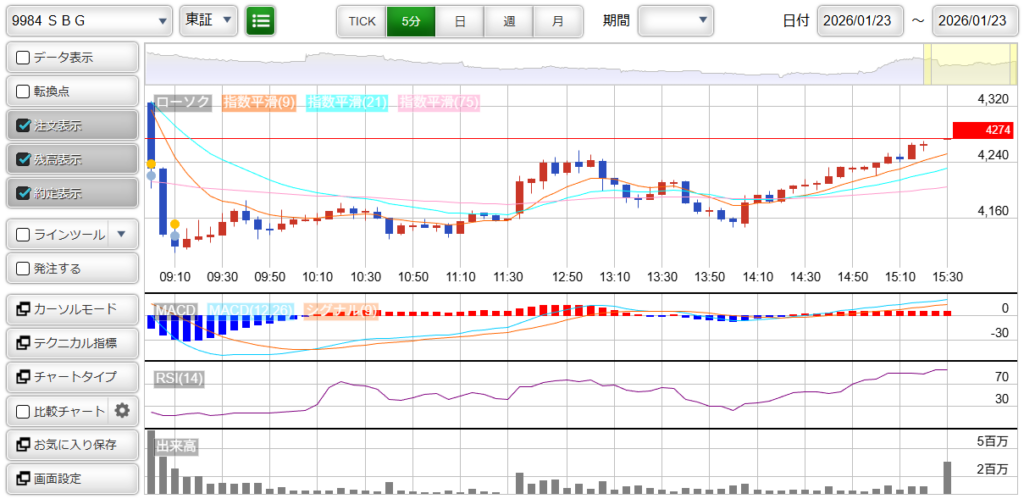Click the green list icon button
The height and width of the screenshot is (499, 1024).
[x=261, y=20]
